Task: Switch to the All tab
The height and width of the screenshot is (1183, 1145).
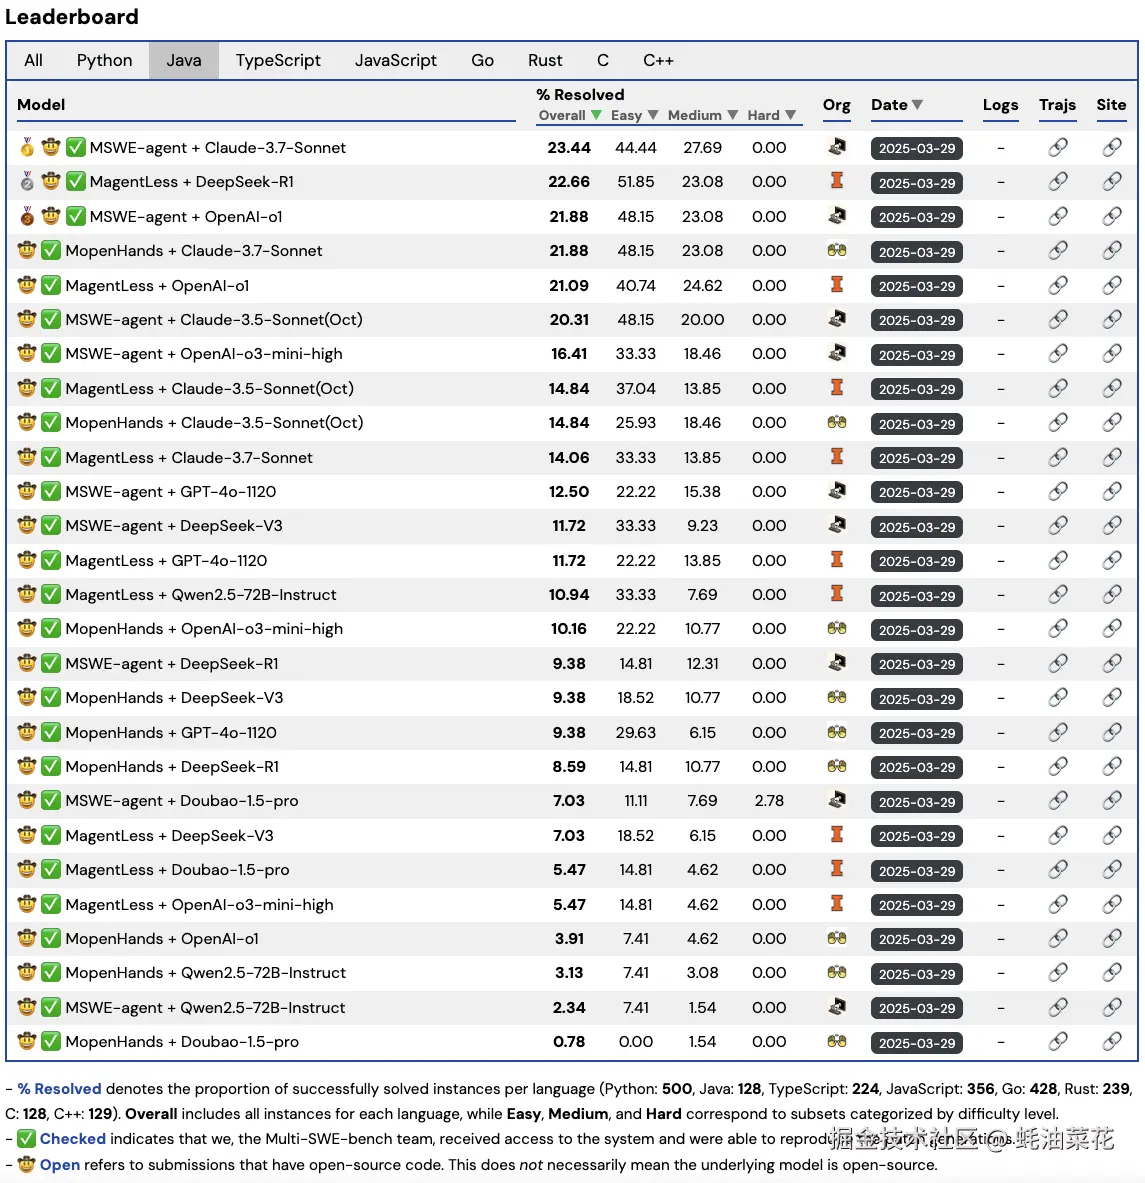Action: (x=33, y=60)
